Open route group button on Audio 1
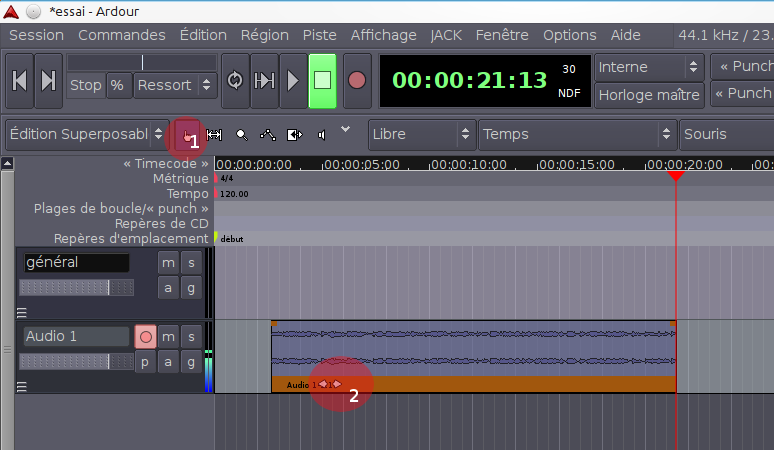774x450 pixels. pyautogui.click(x=191, y=362)
